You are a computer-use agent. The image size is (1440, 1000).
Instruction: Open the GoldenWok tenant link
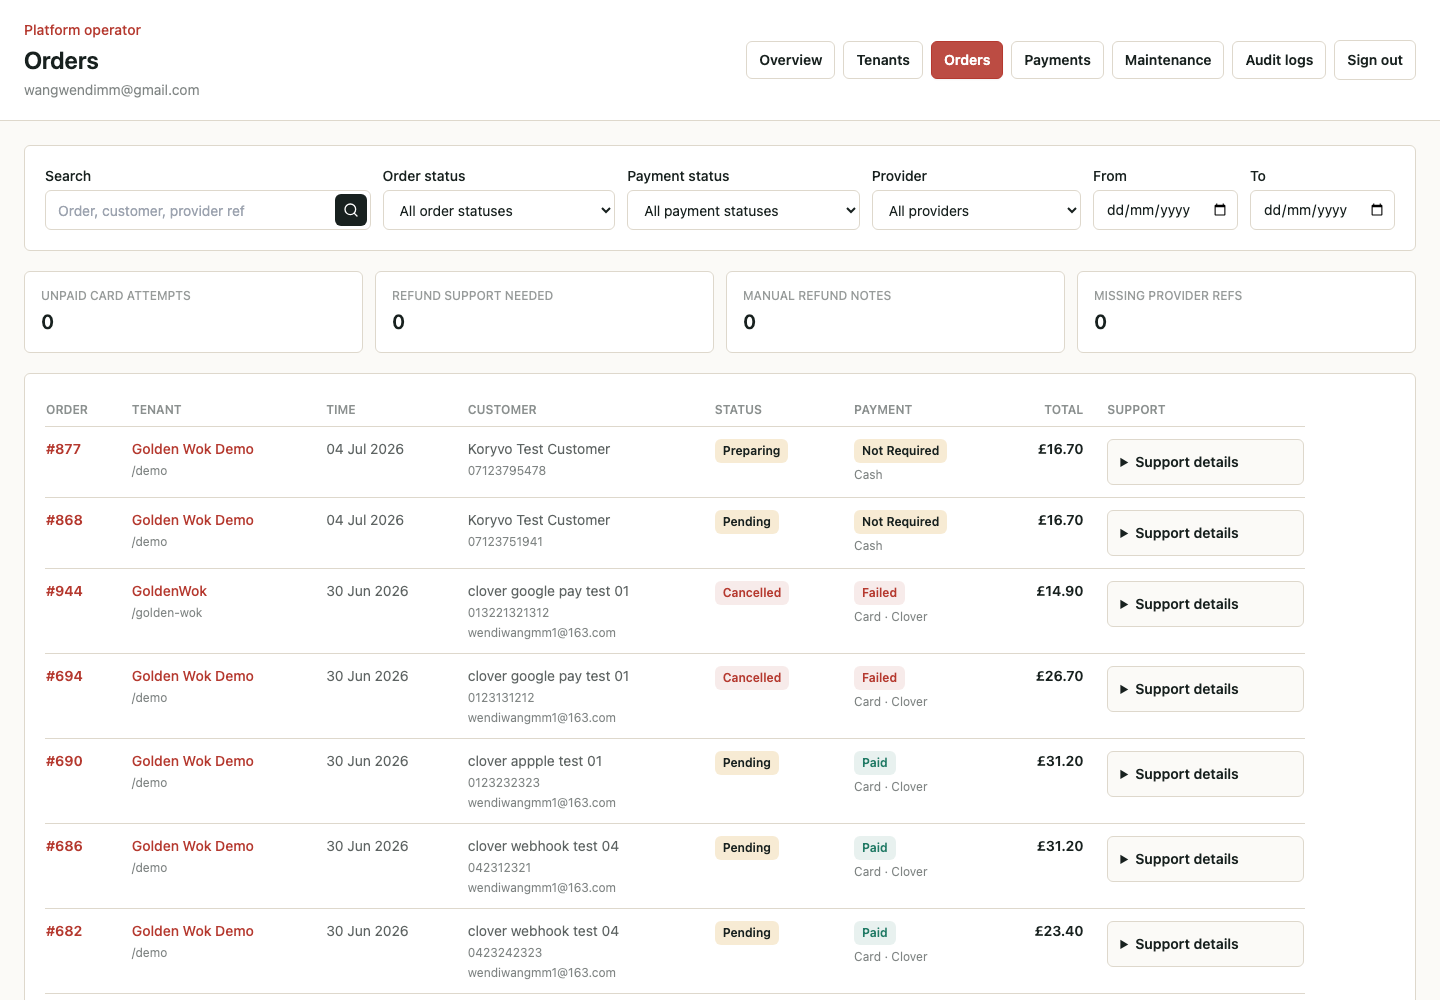[169, 591]
